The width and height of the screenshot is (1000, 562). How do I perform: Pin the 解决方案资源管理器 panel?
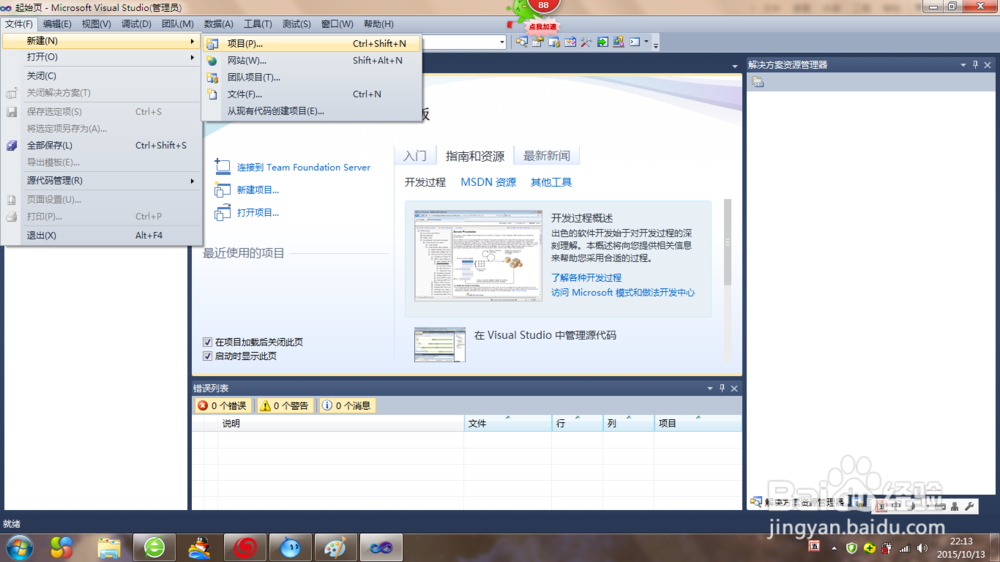[975, 64]
